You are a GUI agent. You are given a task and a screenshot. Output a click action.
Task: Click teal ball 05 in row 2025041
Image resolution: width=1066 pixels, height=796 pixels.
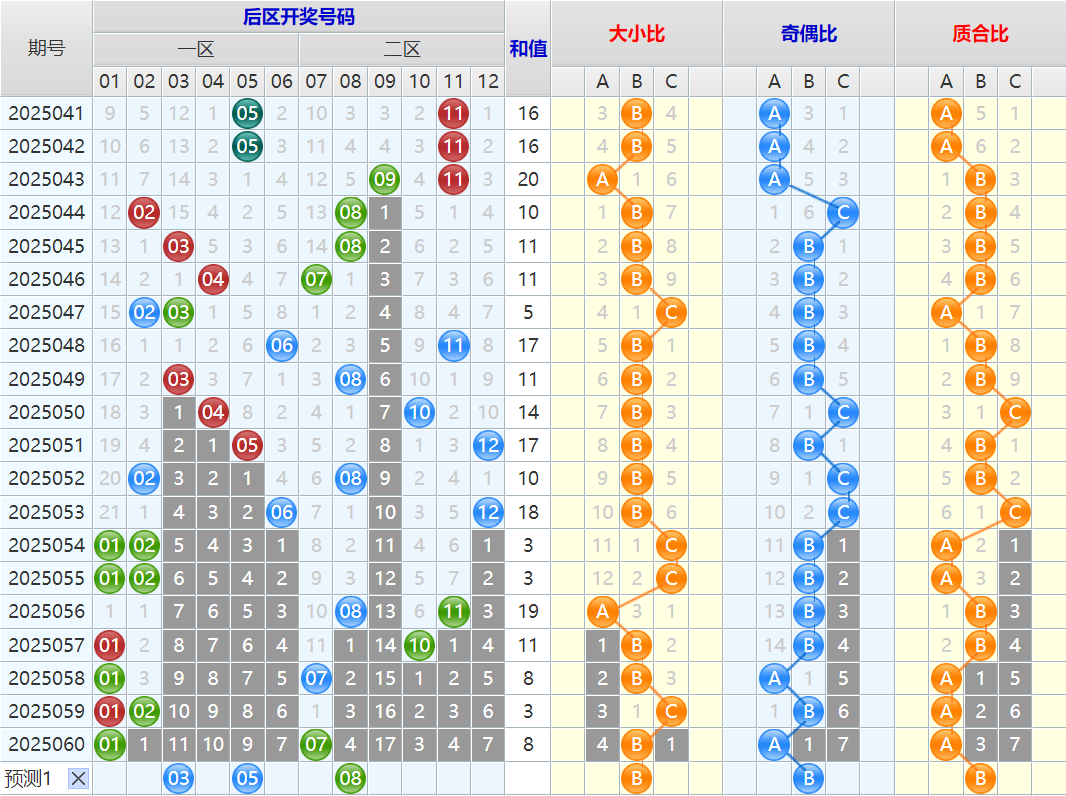point(247,114)
